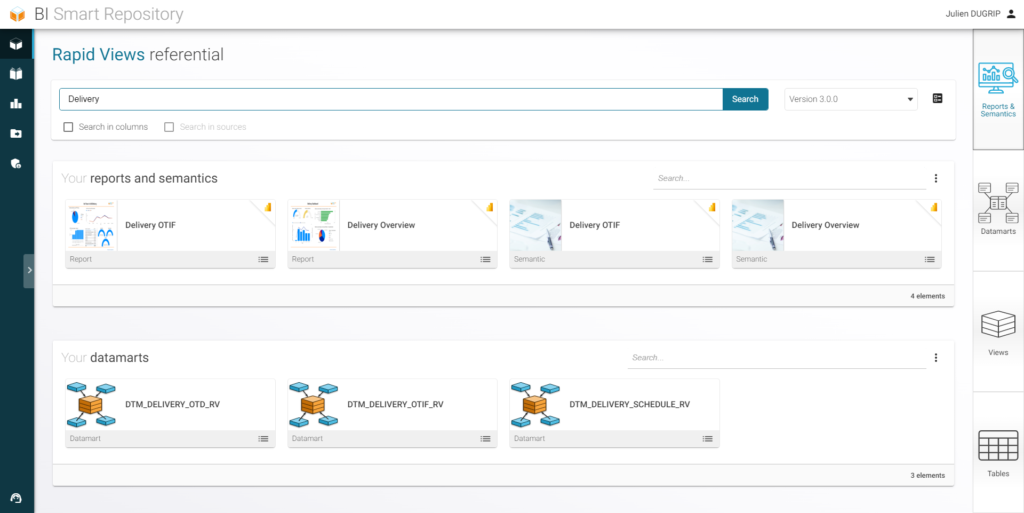Click the Rapid Views referential heading
The width and height of the screenshot is (1024, 513).
138,55
